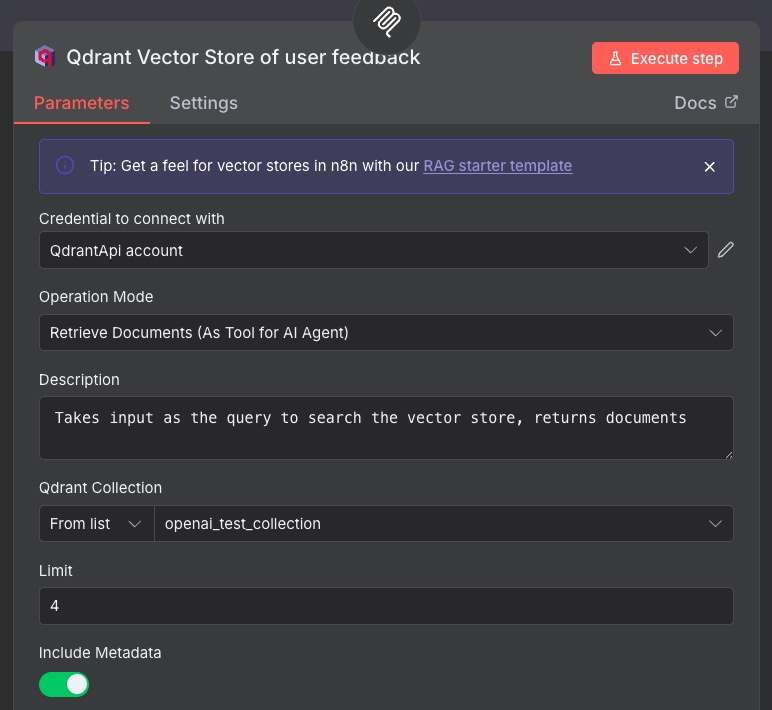Image resolution: width=772 pixels, height=710 pixels.
Task: Dismiss the RAG tip banner
Action: [x=710, y=167]
